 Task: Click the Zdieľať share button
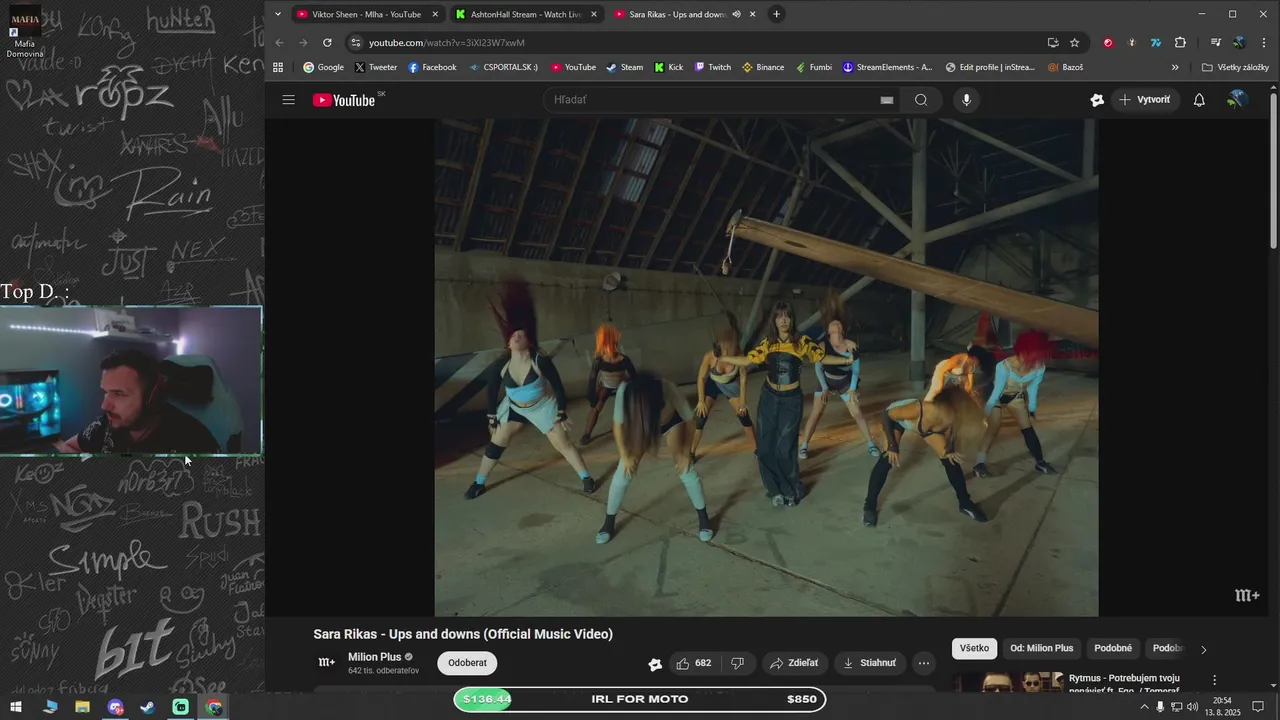point(793,663)
